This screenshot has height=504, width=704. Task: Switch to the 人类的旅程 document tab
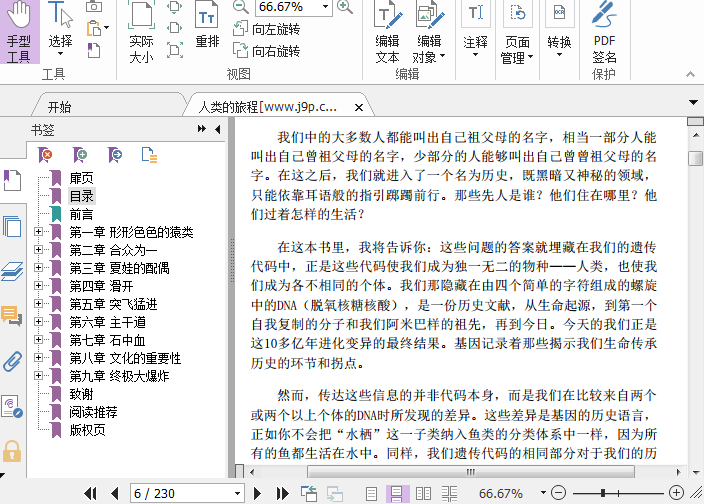(x=268, y=107)
